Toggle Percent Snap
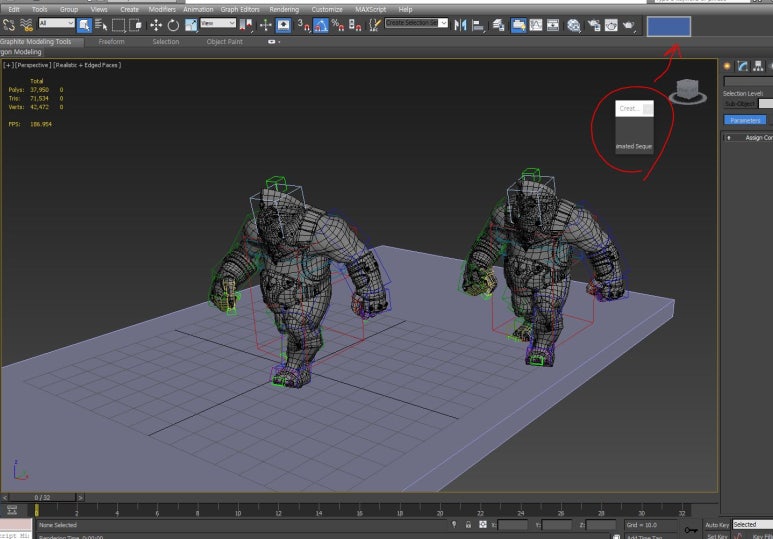773x539 pixels. 338,25
